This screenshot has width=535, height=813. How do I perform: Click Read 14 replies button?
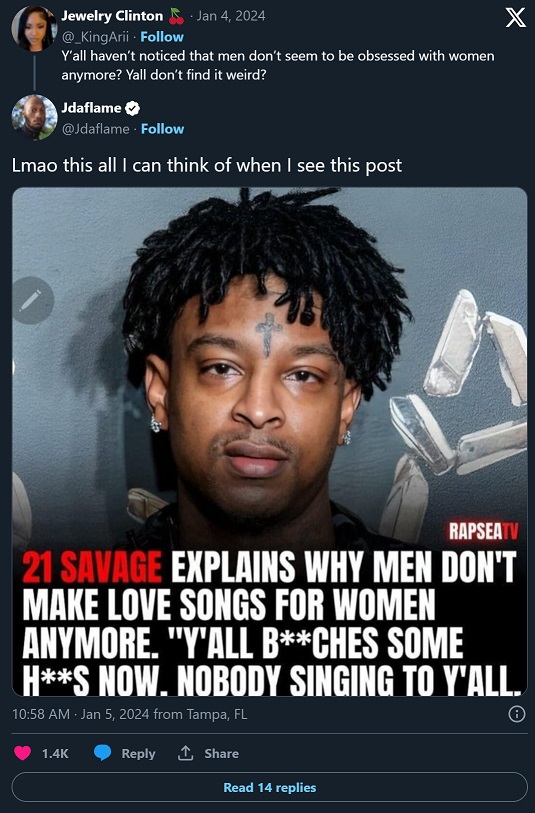pyautogui.click(x=270, y=787)
